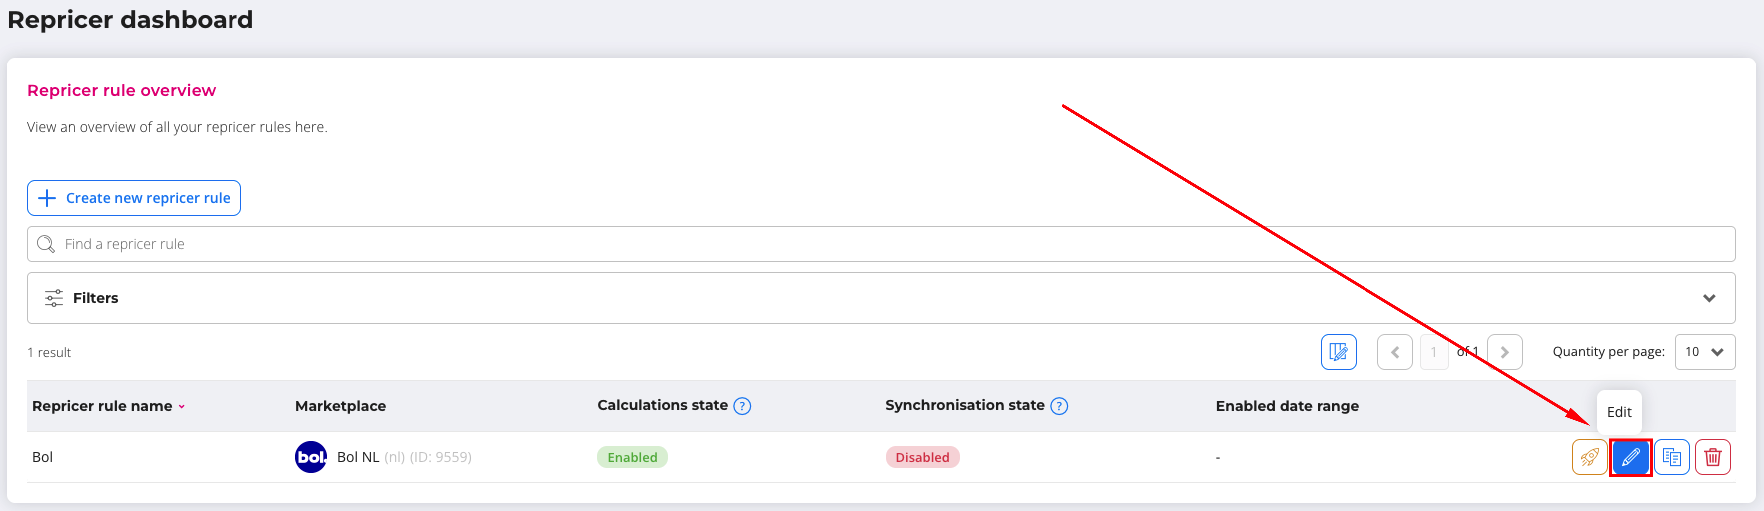Go to the previous results page

coord(1394,352)
